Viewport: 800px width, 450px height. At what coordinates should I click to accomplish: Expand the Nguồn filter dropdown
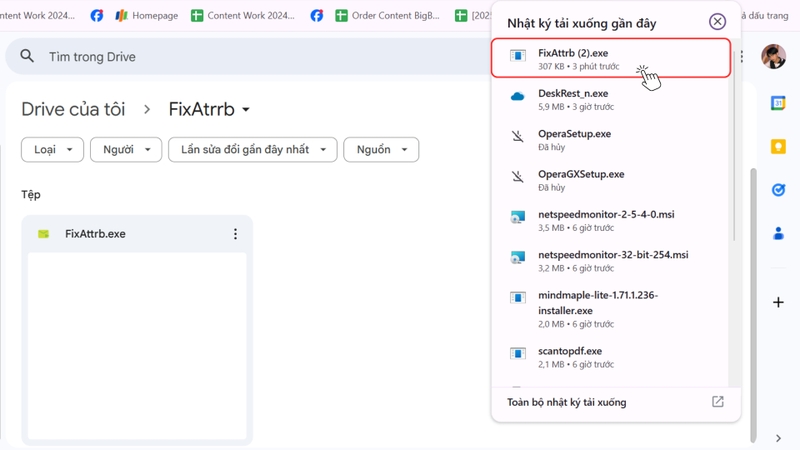381,149
